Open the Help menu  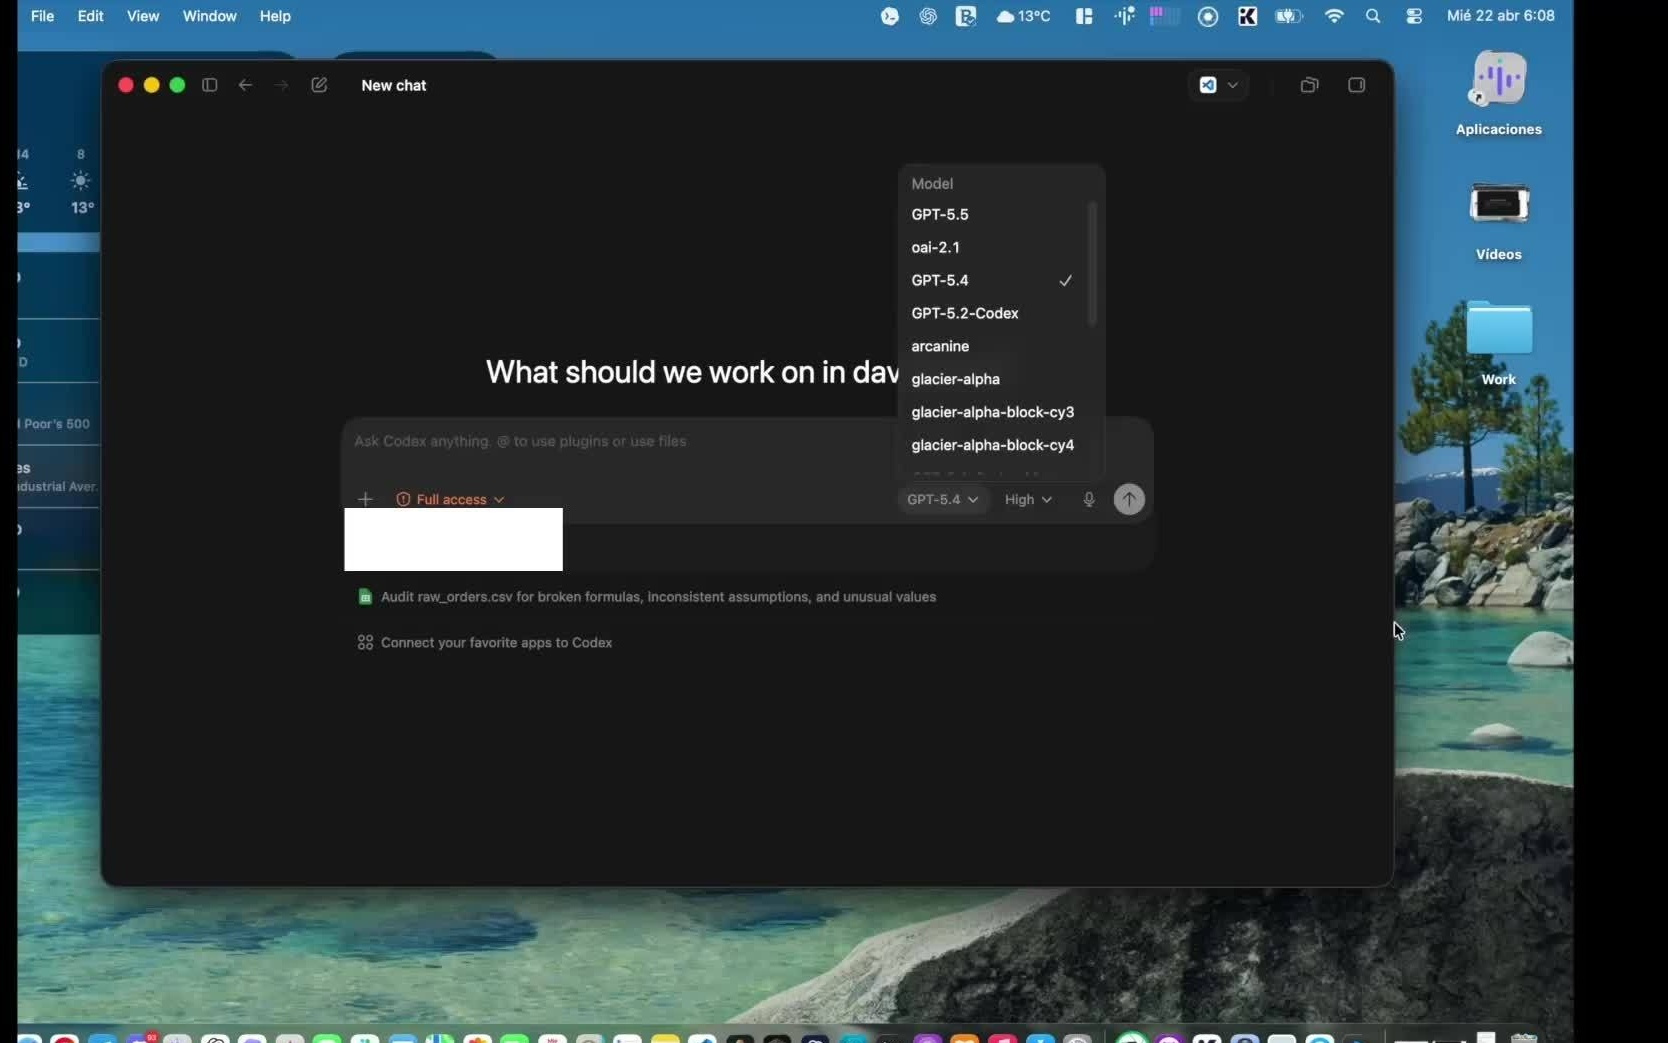[275, 16]
